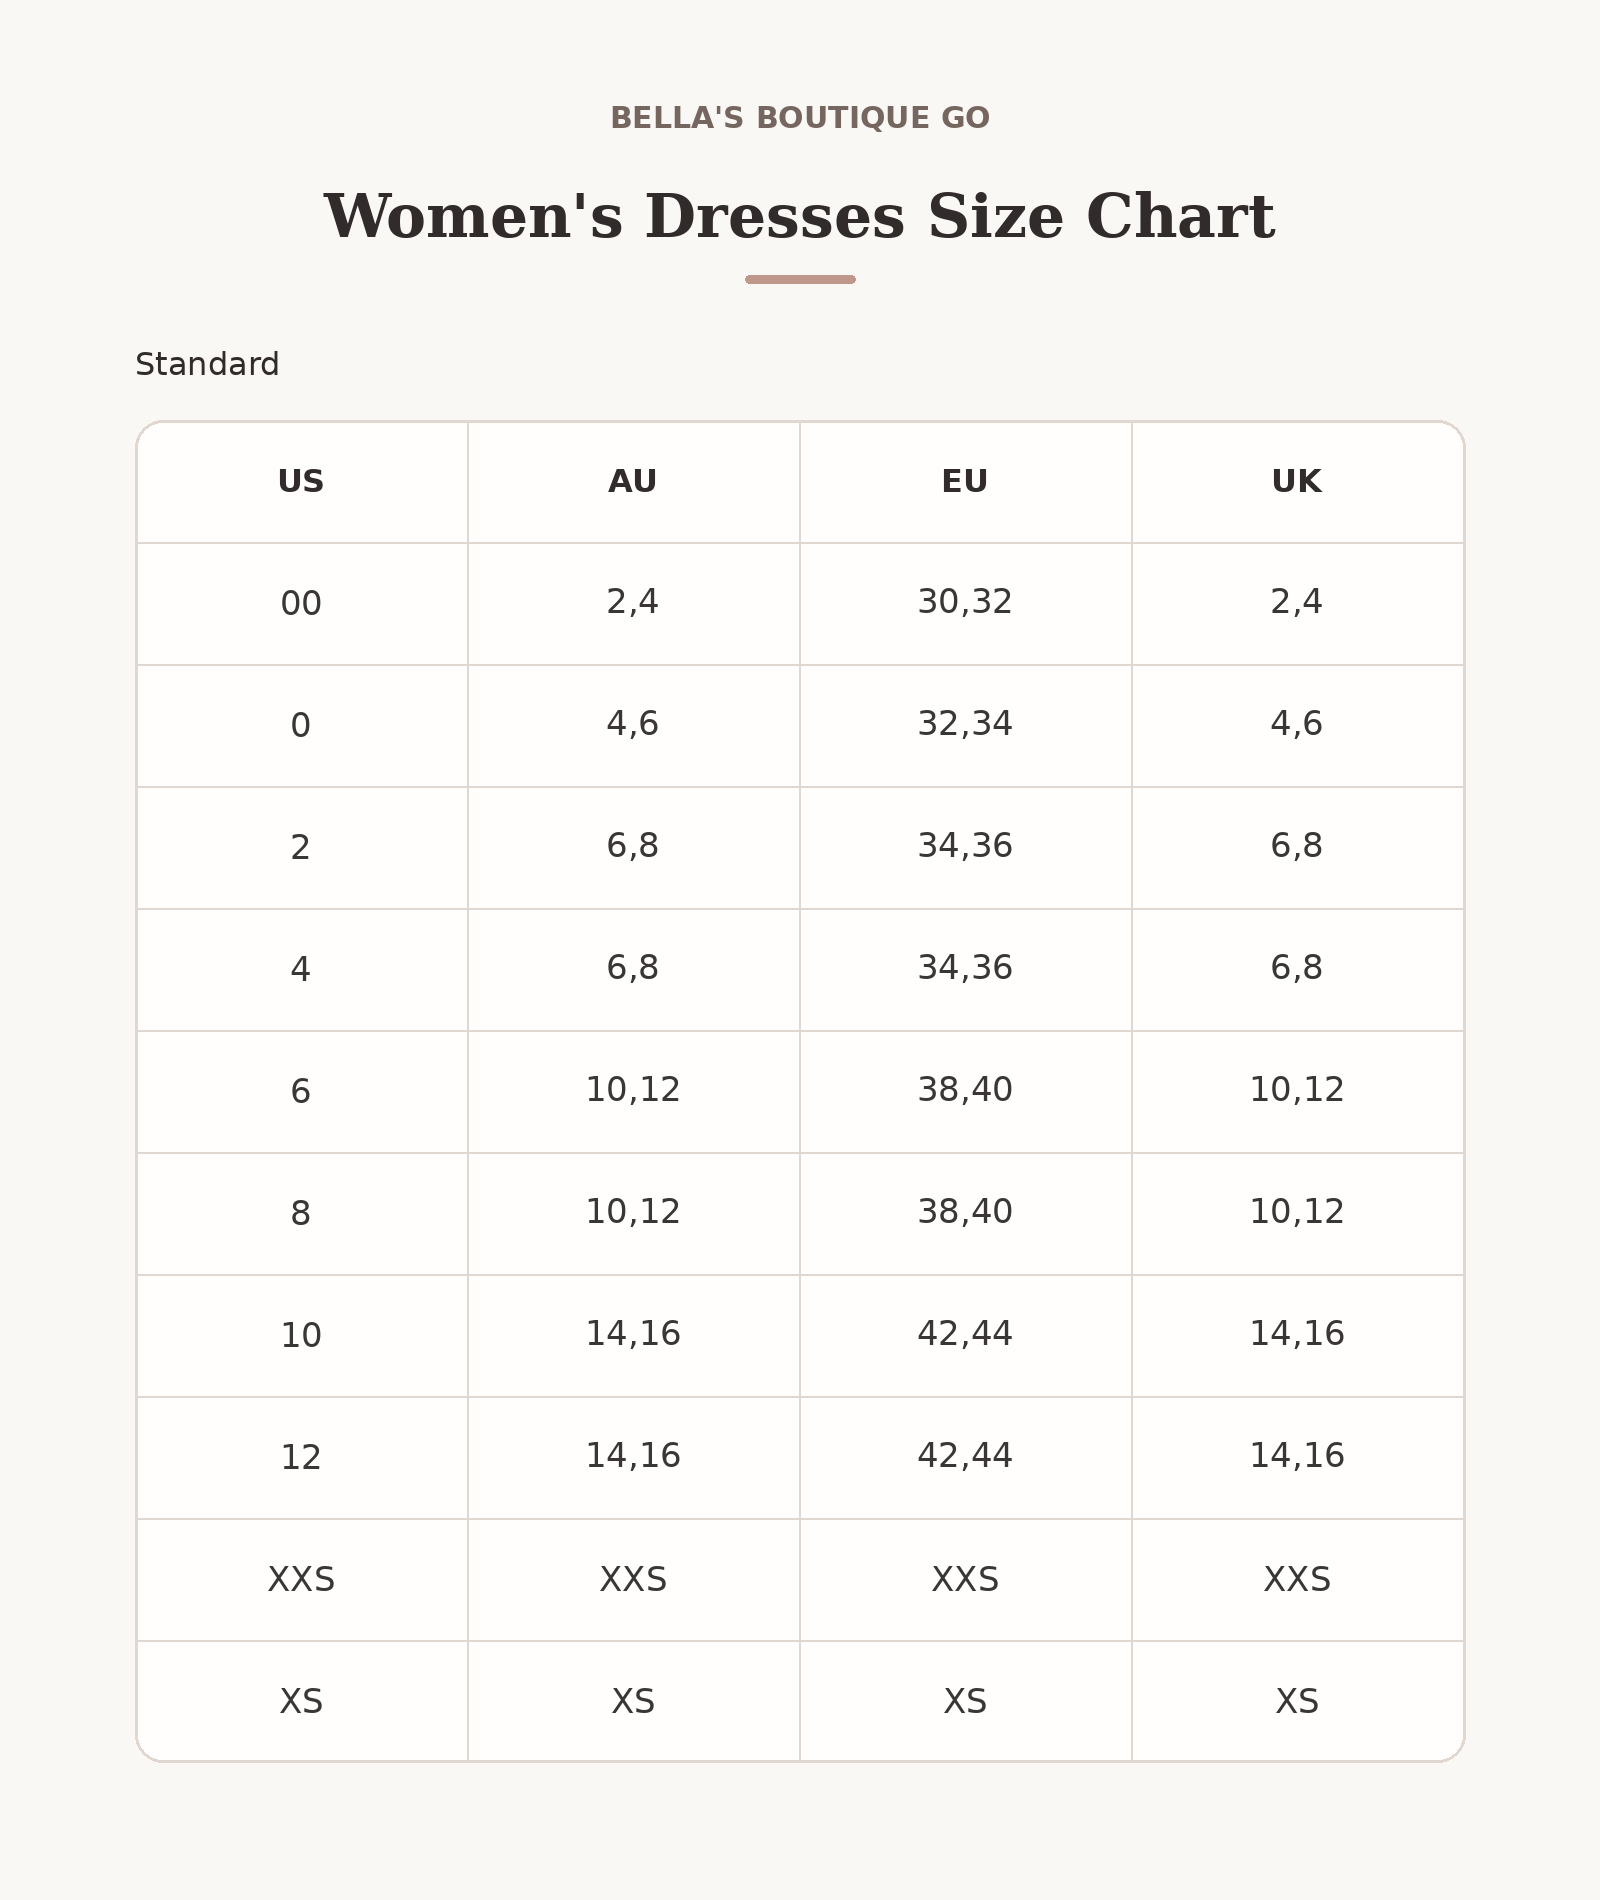
Task: Click the US size 12 cell
Action: tap(301, 1458)
